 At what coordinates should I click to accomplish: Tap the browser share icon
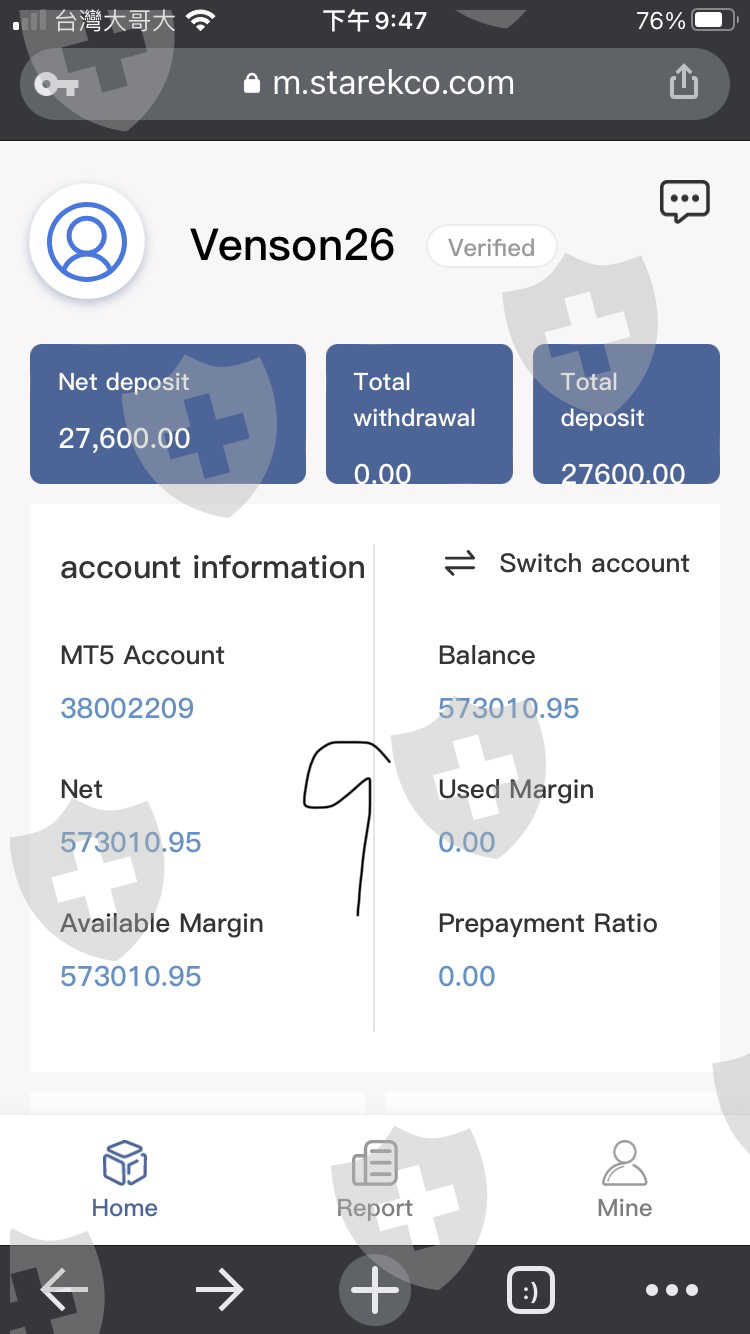[683, 82]
